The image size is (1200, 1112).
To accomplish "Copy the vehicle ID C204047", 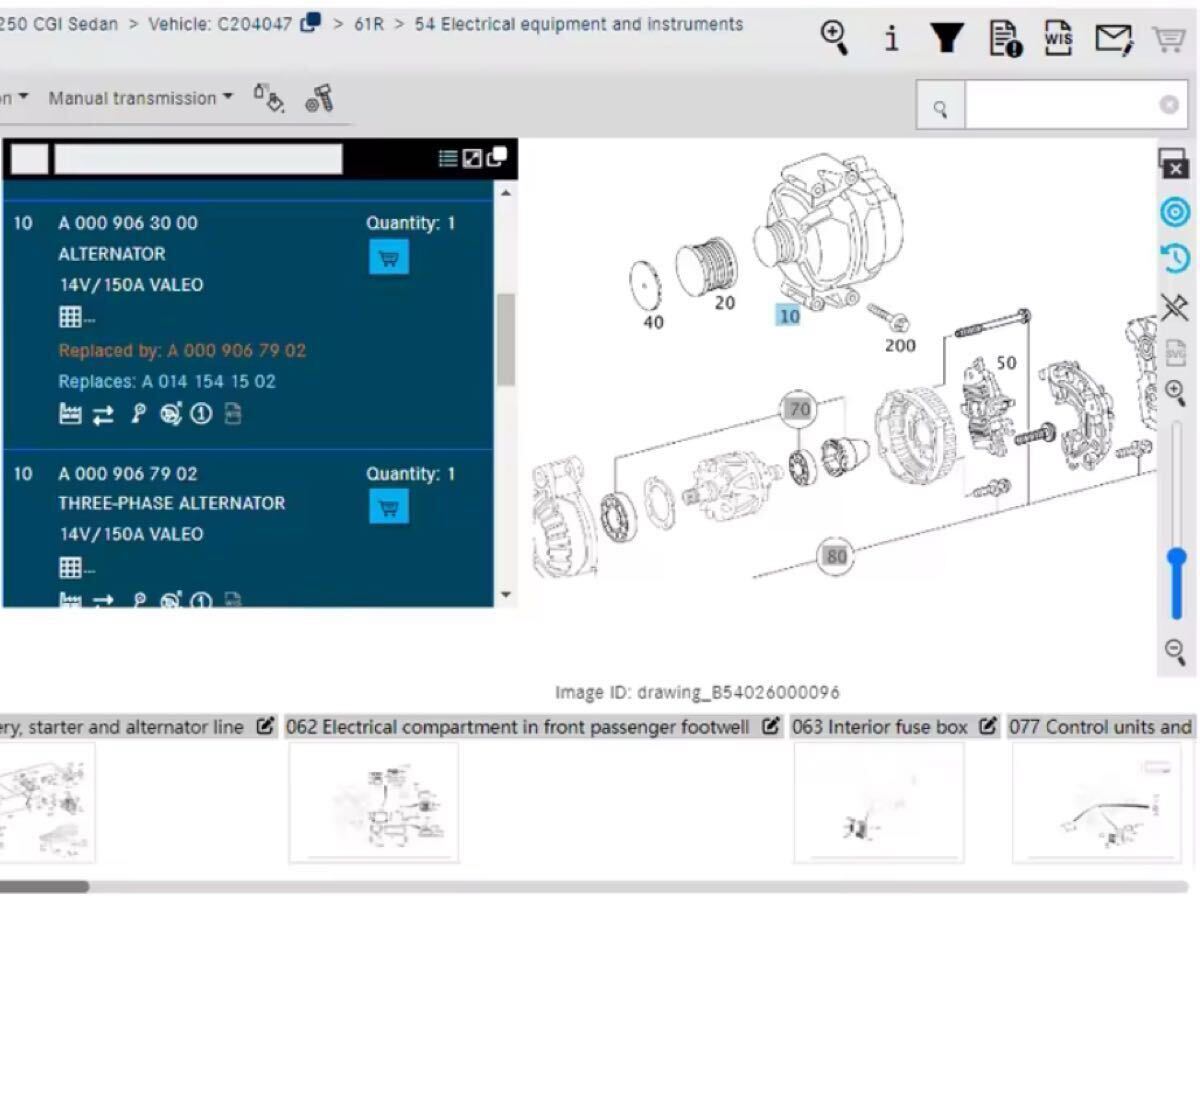I will click(x=311, y=22).
